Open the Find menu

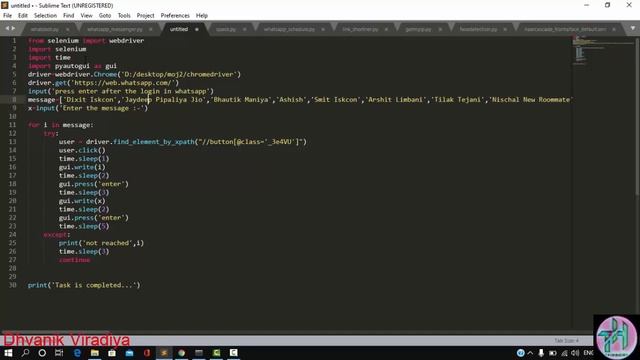pyautogui.click(x=69, y=16)
